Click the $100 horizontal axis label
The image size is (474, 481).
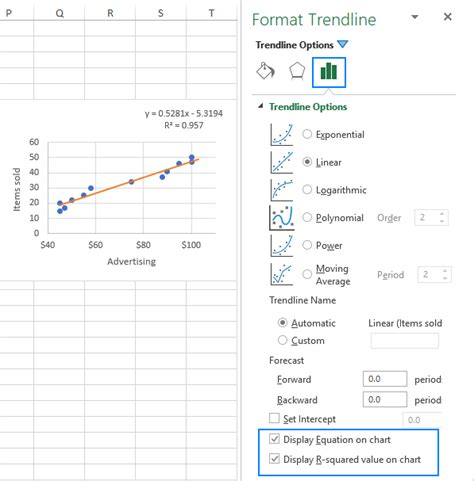click(x=191, y=245)
